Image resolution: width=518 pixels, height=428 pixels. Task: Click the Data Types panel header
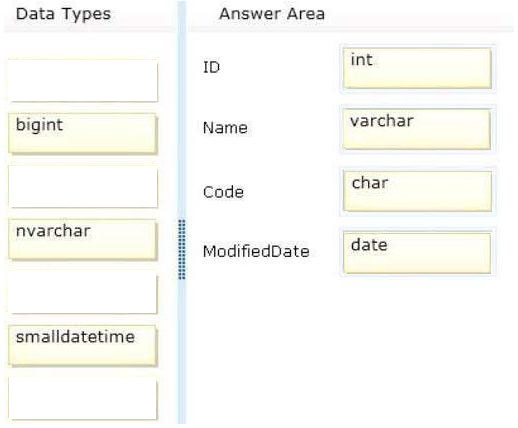63,14
